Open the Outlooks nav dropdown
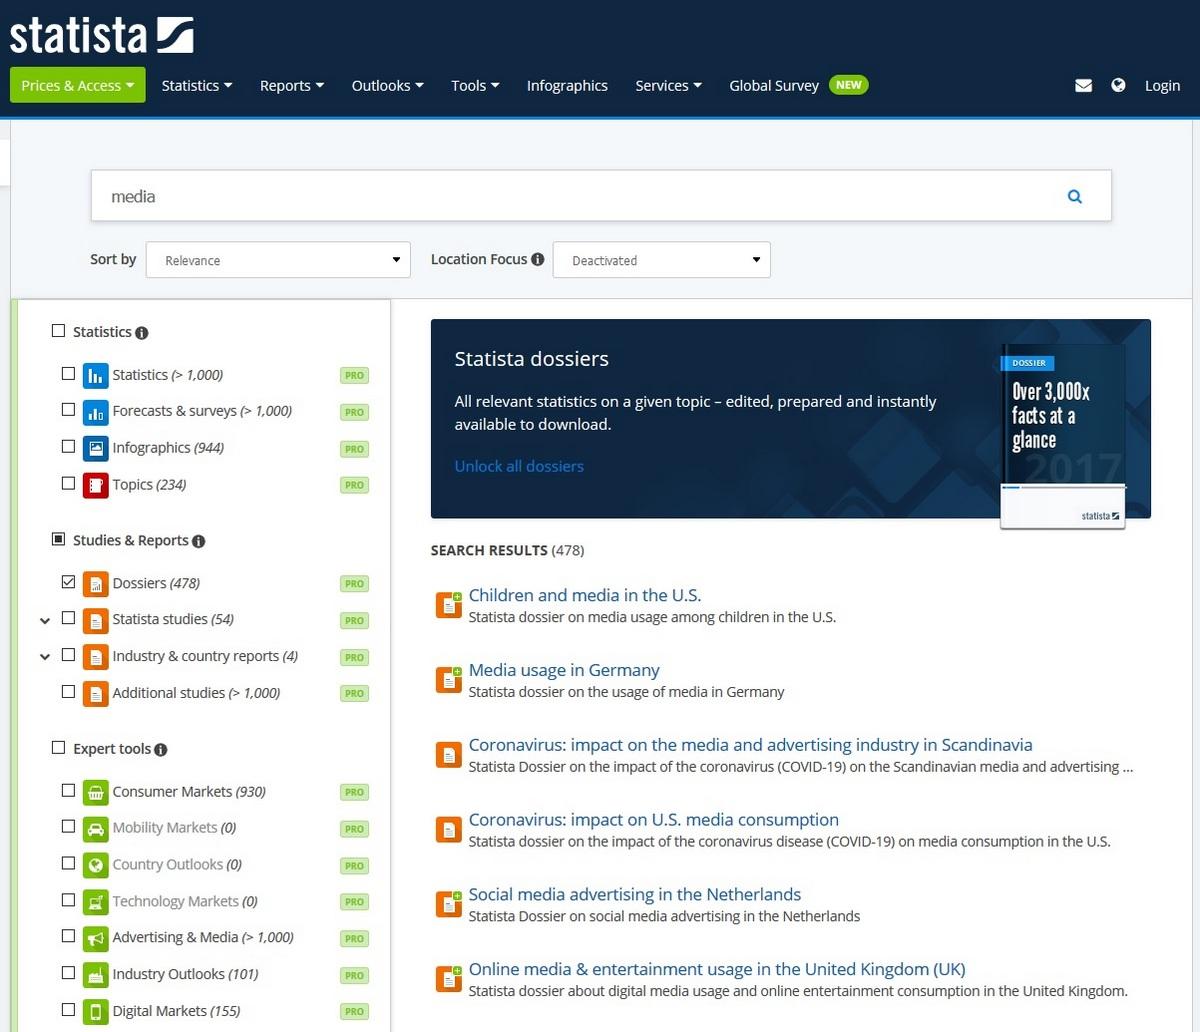1200x1032 pixels. point(388,86)
